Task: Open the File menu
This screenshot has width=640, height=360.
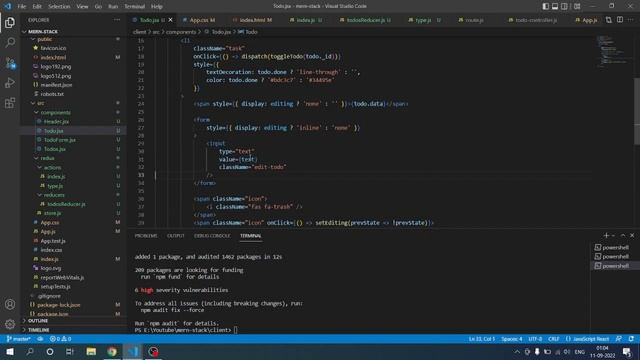Action: pyautogui.click(x=22, y=6)
